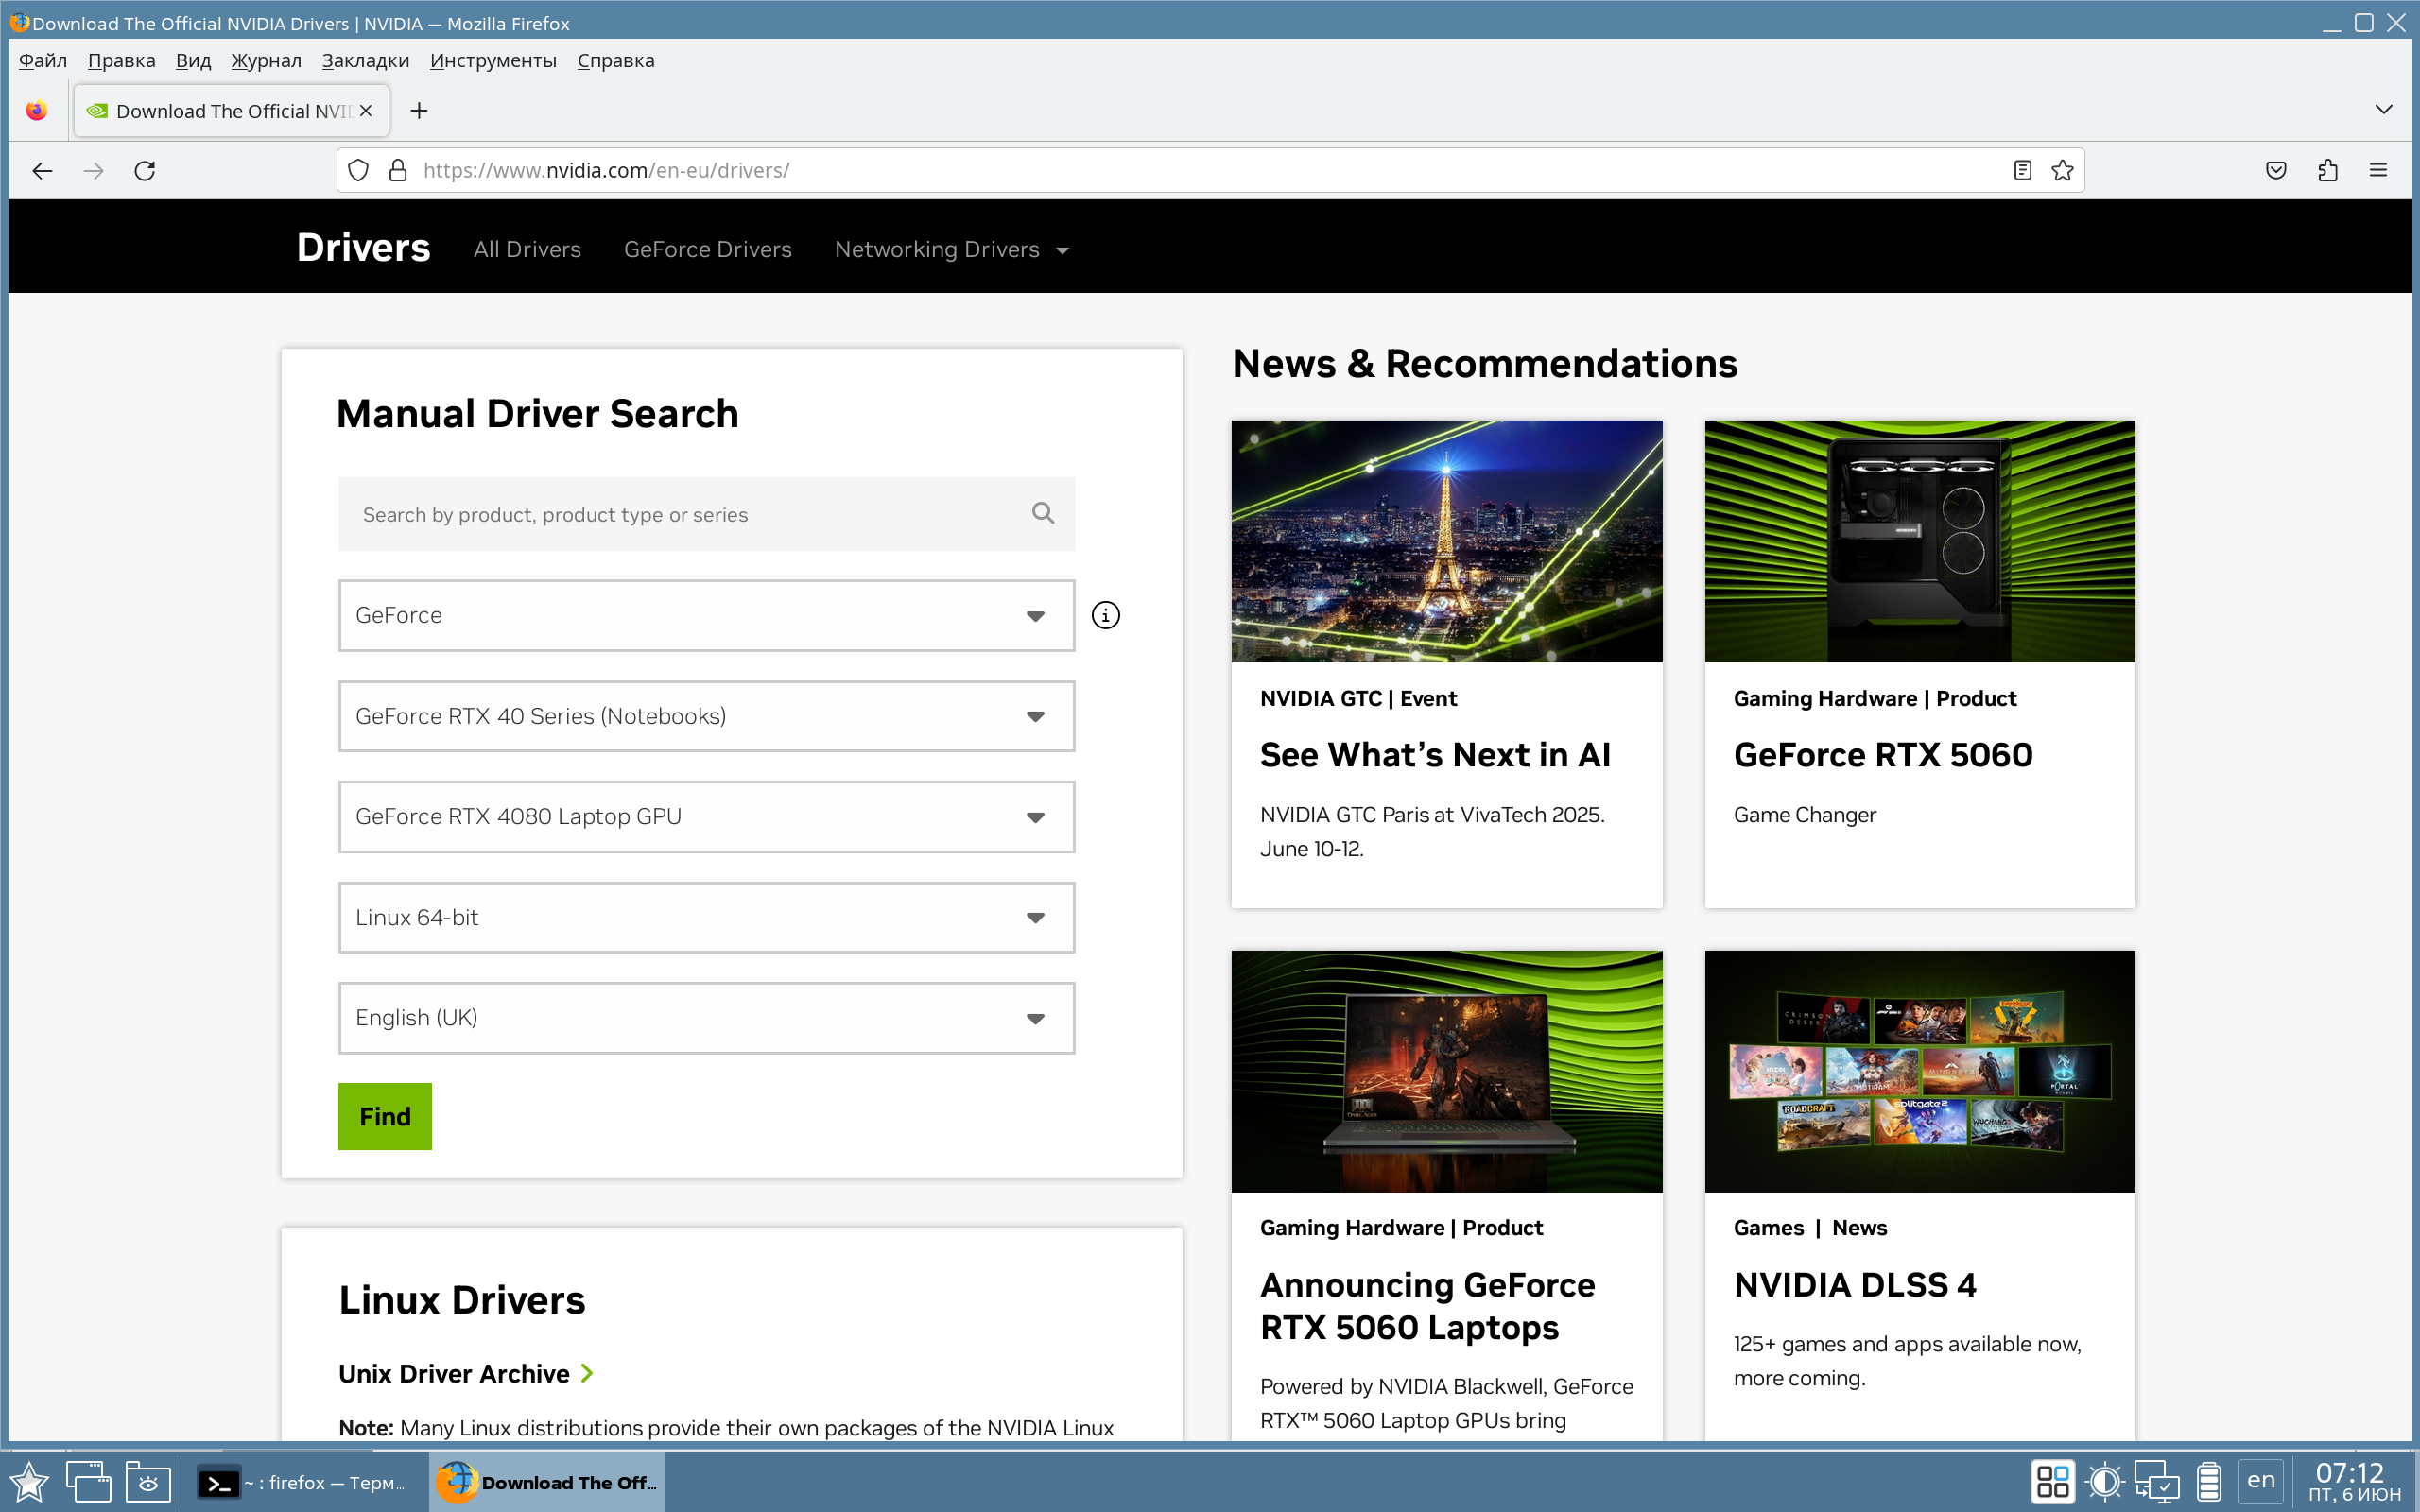Open See What's Next in AI article
Image resolution: width=2420 pixels, height=1512 pixels.
pos(1435,754)
